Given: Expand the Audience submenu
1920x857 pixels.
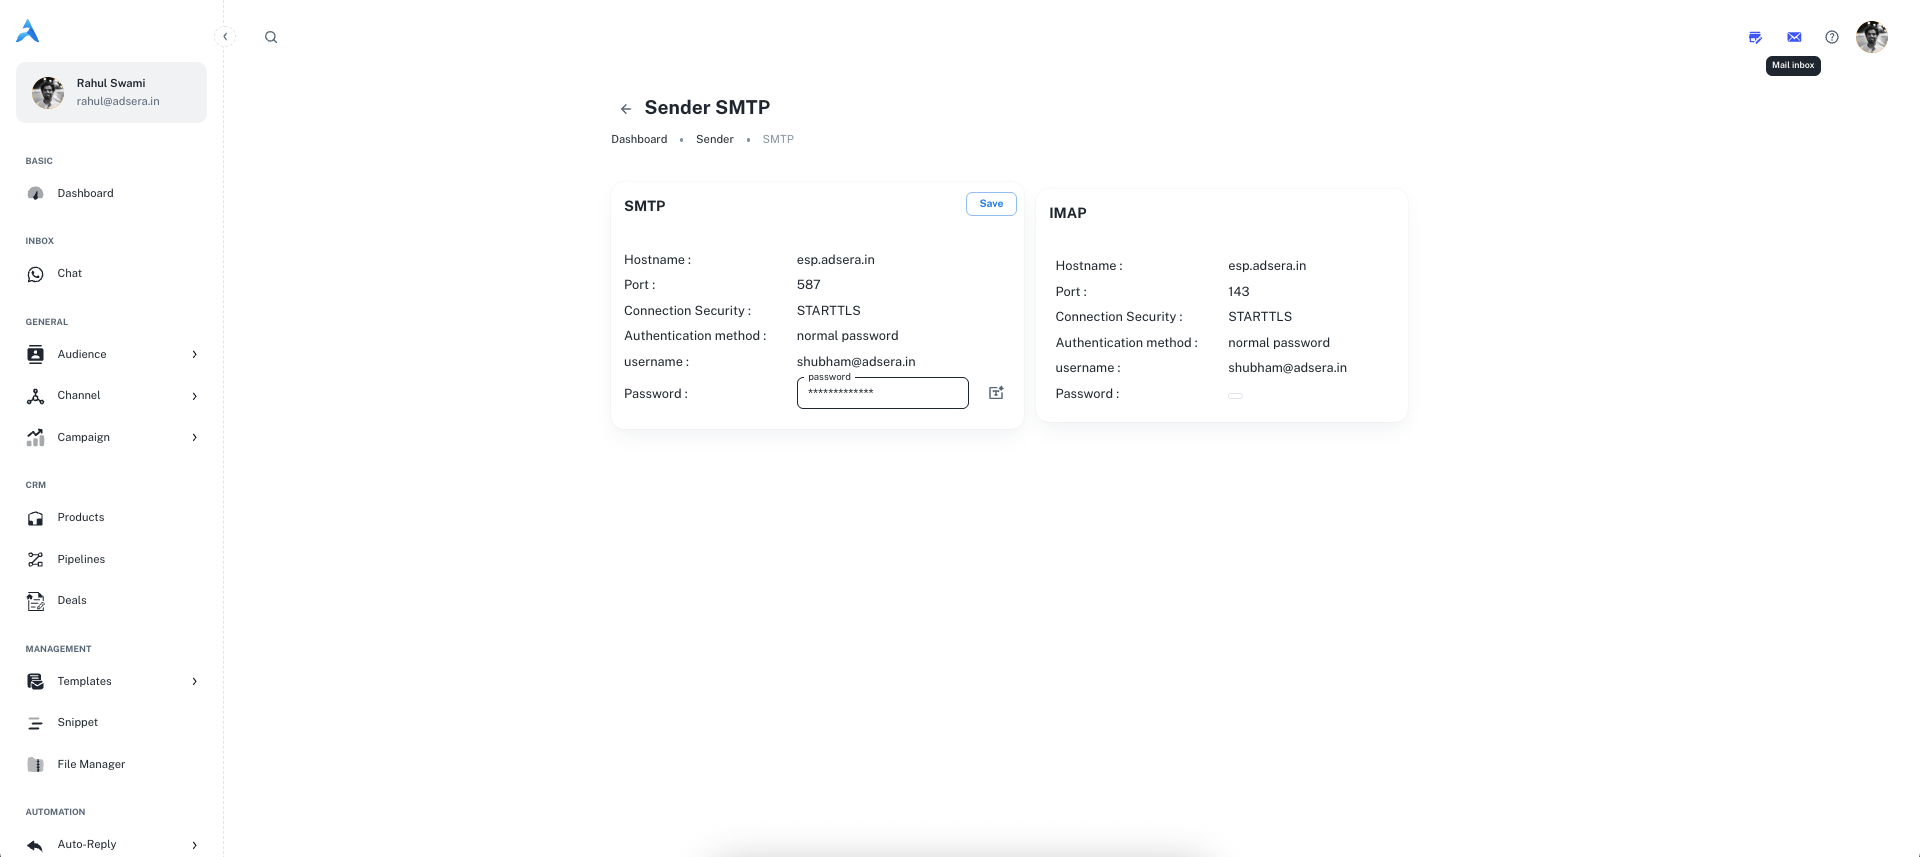Looking at the screenshot, I should point(194,354).
